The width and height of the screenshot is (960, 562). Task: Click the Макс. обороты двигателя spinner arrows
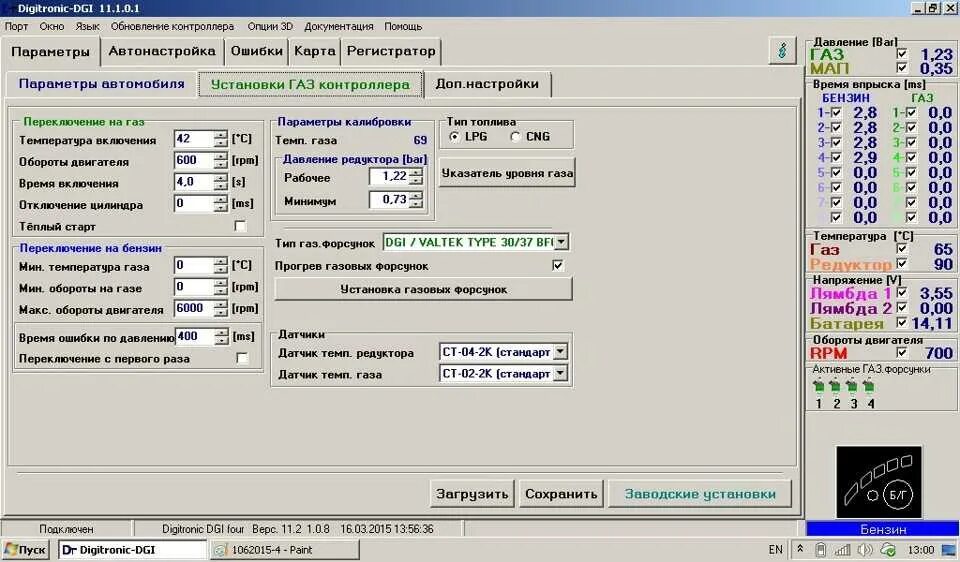(220, 309)
